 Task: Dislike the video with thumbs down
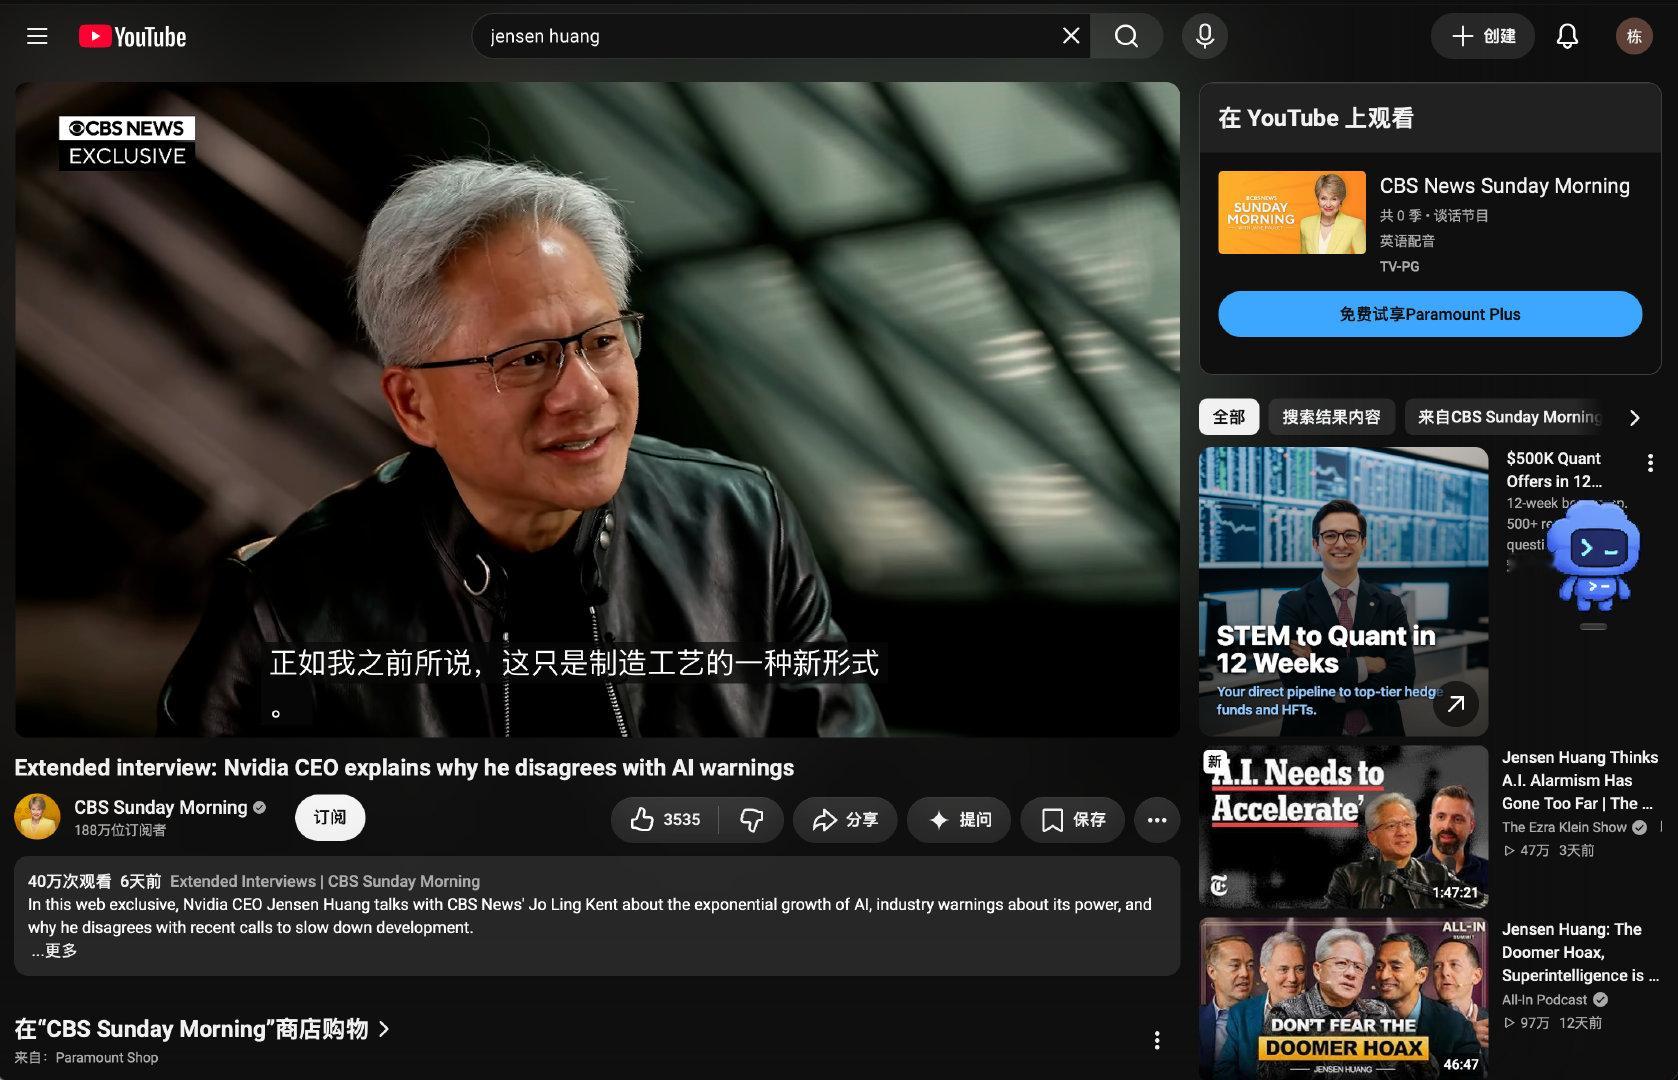pyautogui.click(x=751, y=820)
